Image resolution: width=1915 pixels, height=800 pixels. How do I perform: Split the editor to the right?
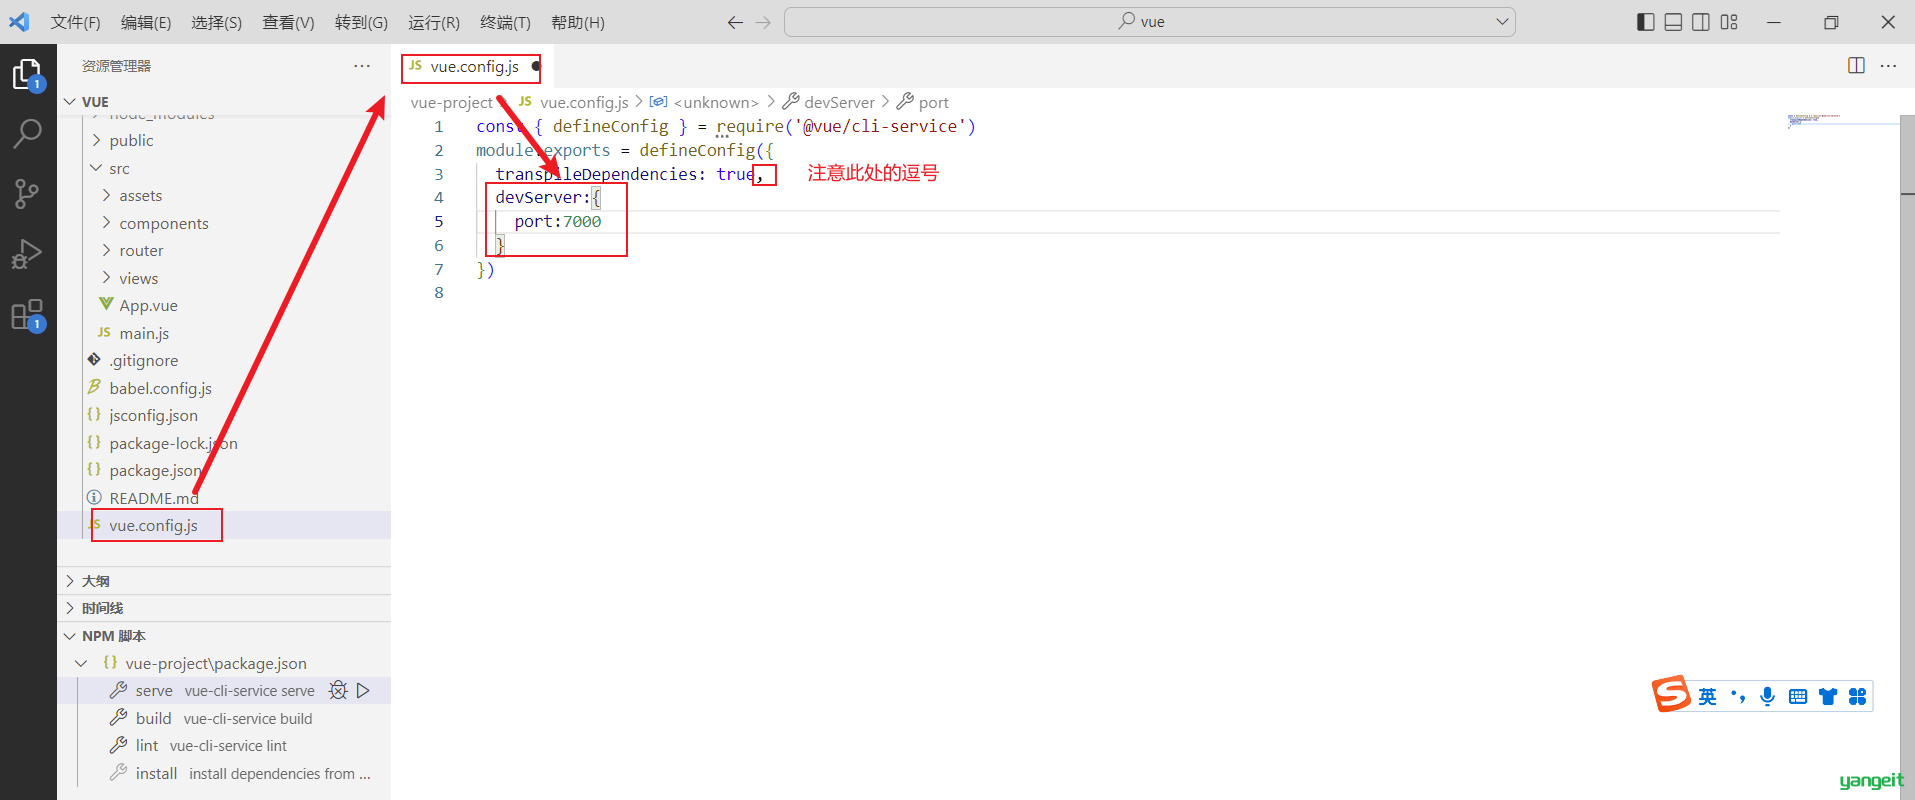click(1856, 66)
